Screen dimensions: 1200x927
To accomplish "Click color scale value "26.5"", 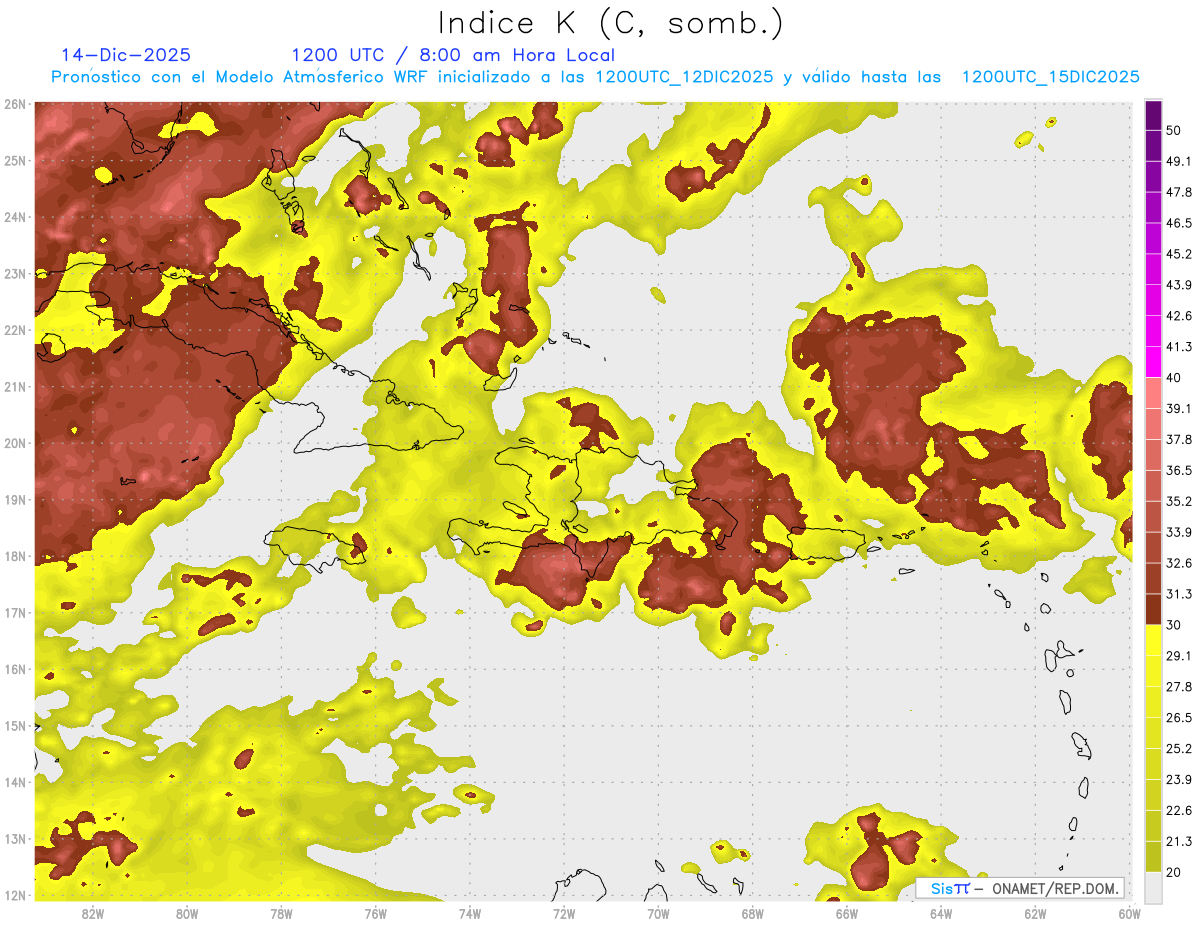I will [1178, 717].
